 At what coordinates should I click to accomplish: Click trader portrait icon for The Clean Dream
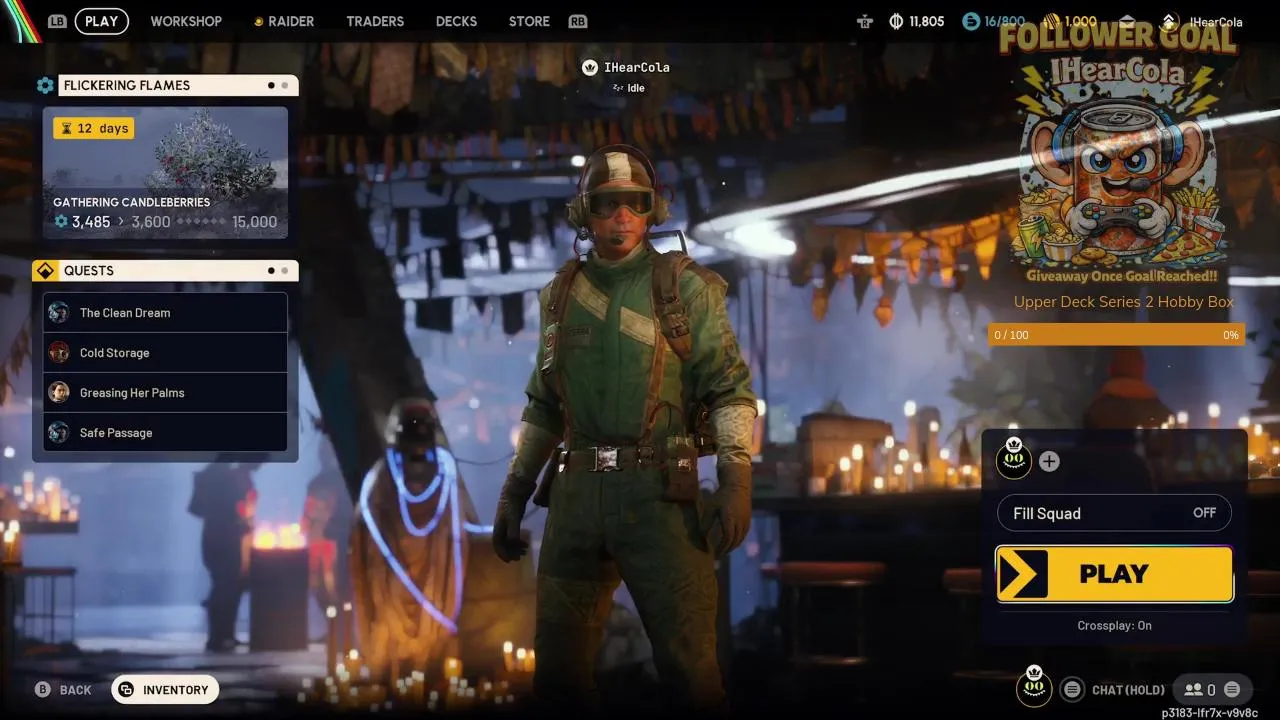[x=59, y=313]
